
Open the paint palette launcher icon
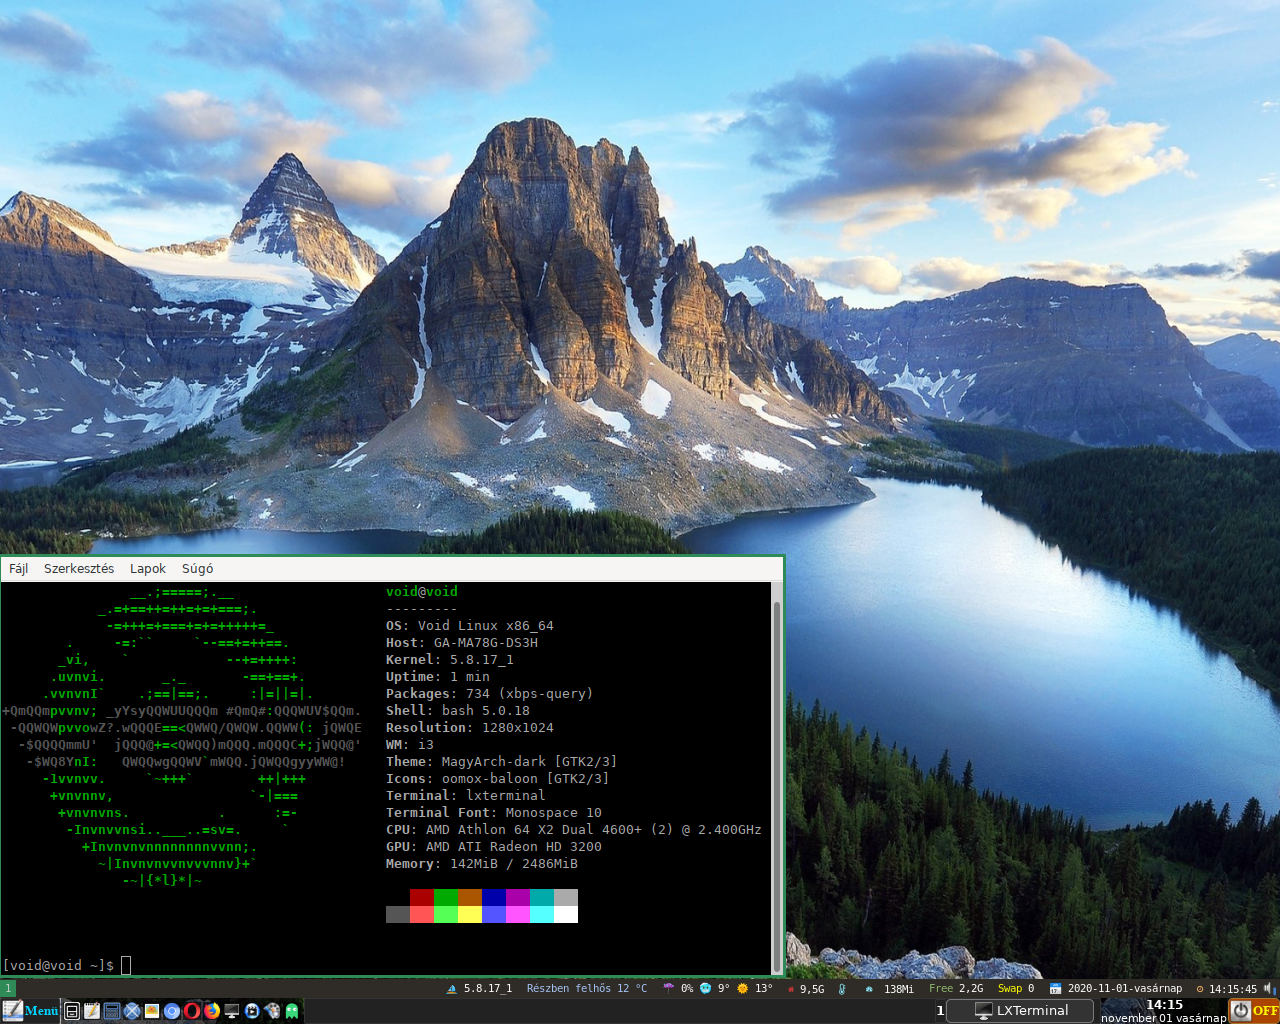tap(272, 1011)
